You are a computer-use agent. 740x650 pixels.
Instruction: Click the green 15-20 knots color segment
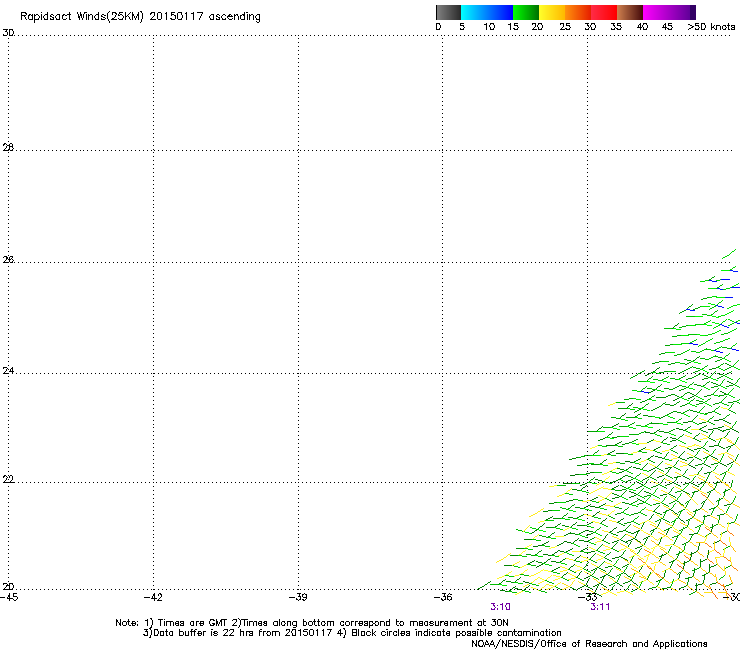(526, 12)
